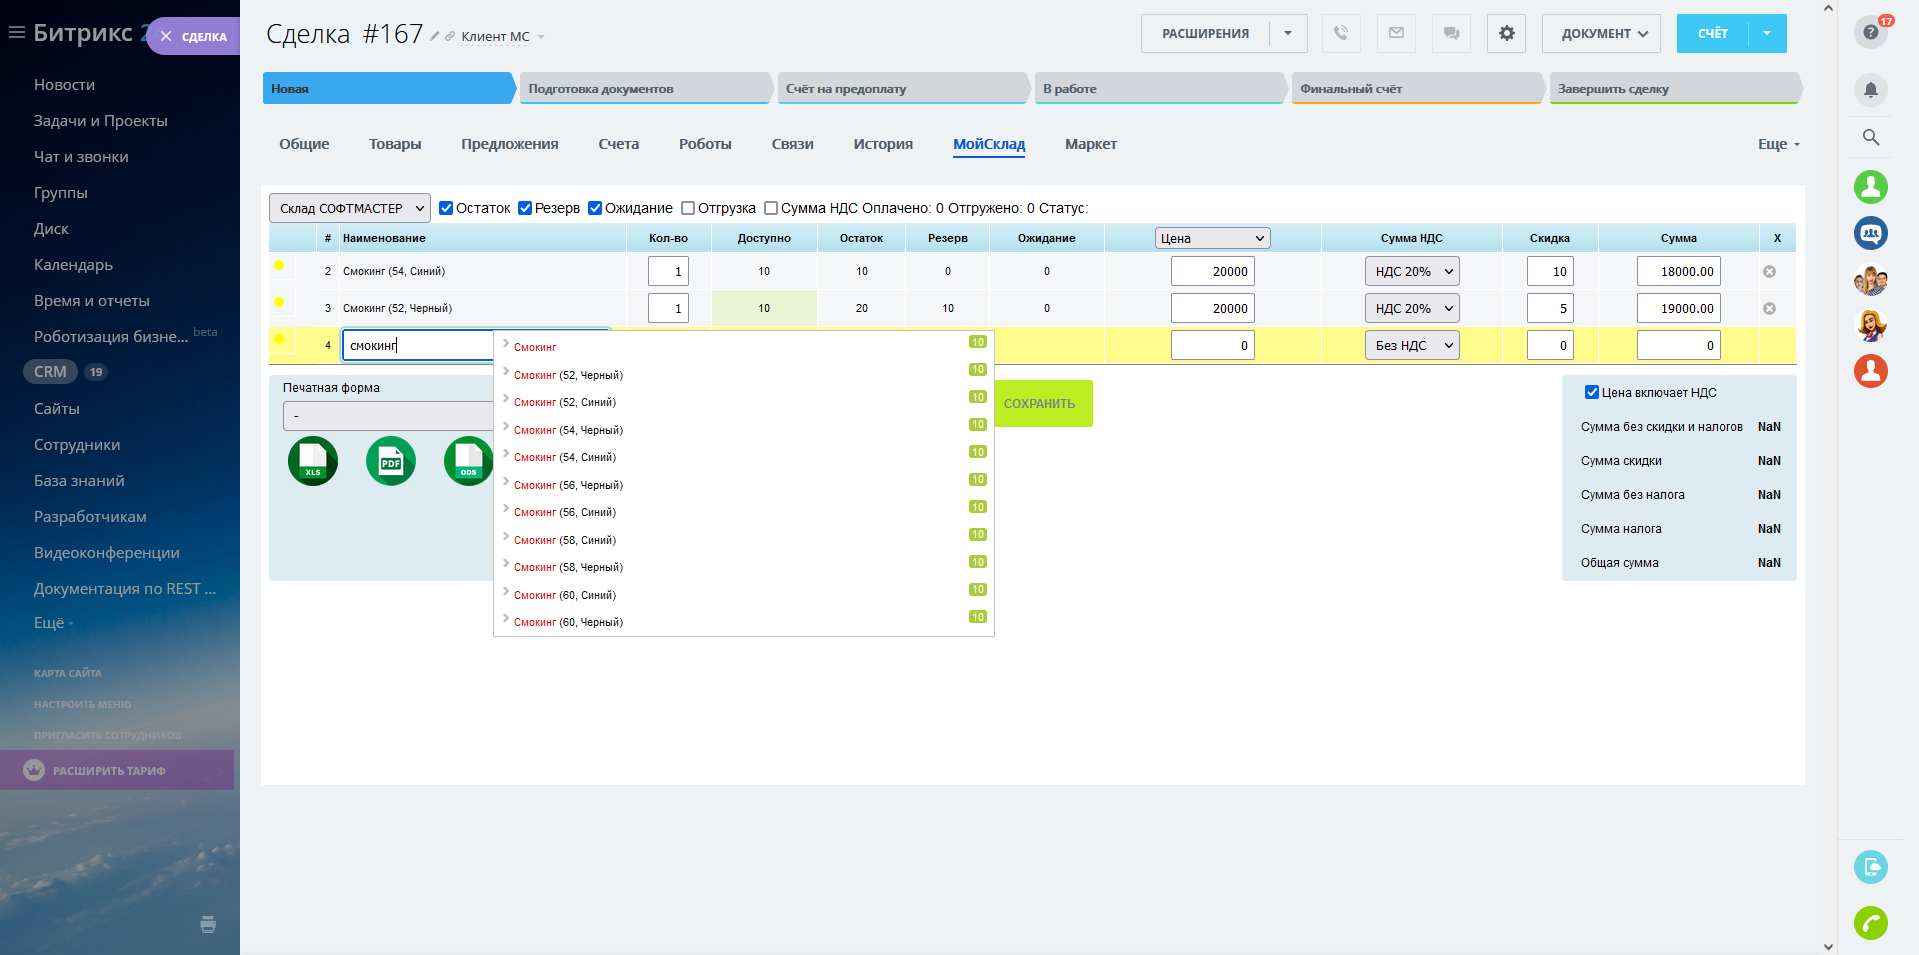Expand the Печатная форма dropdown
Viewport: 1919px width, 955px height.
(388, 416)
